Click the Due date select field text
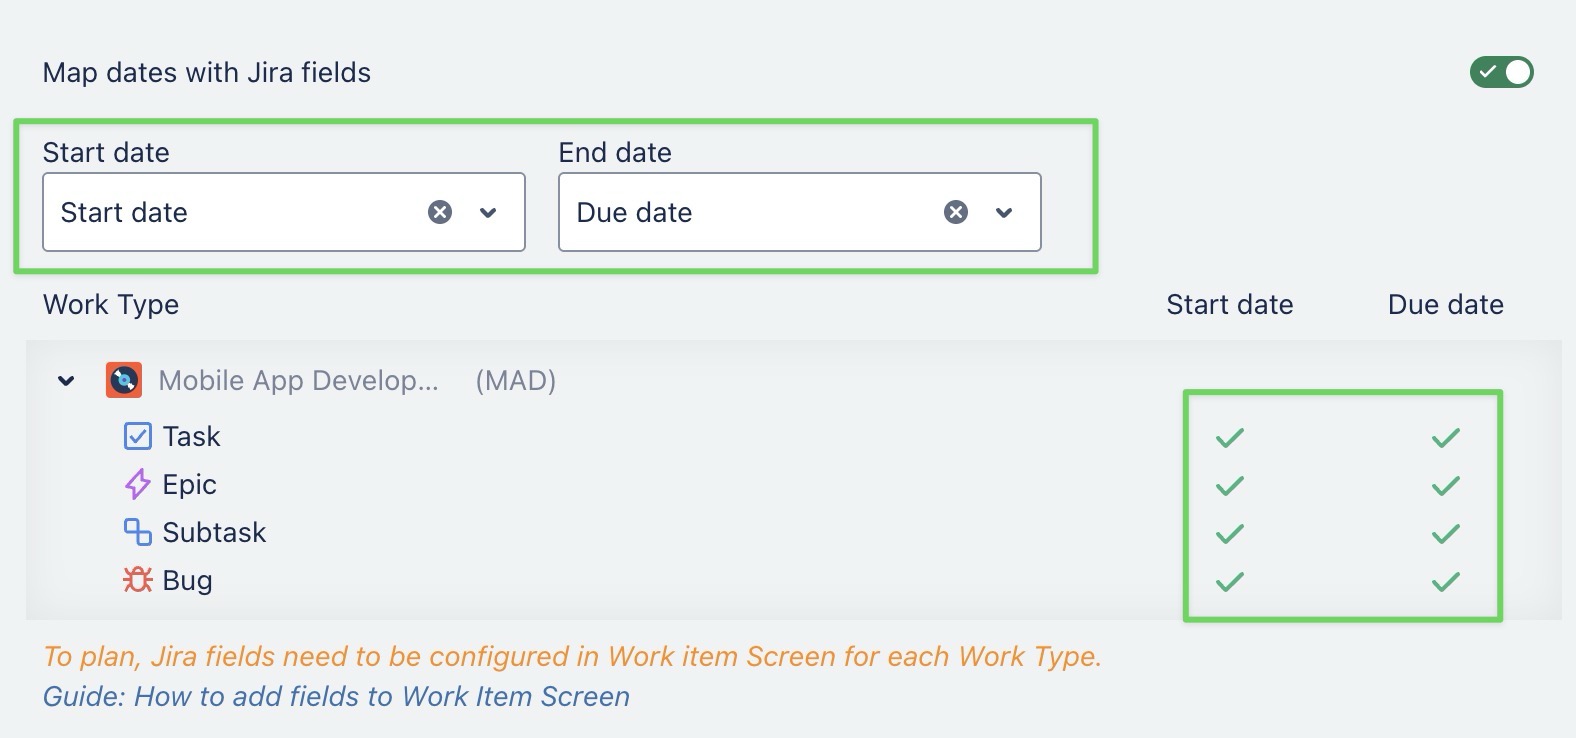 [x=634, y=212]
